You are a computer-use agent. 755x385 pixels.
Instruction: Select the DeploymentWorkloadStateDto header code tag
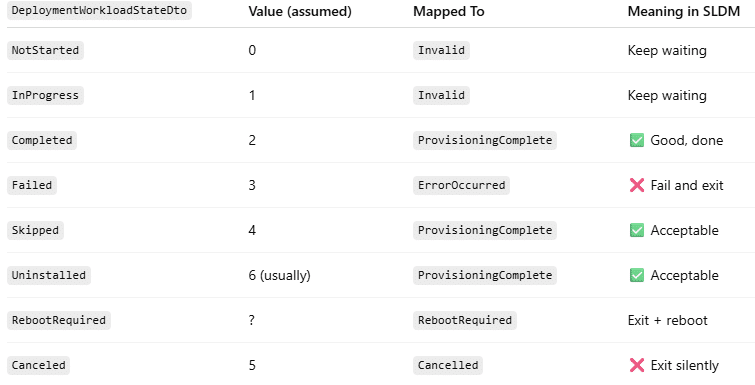tap(99, 11)
